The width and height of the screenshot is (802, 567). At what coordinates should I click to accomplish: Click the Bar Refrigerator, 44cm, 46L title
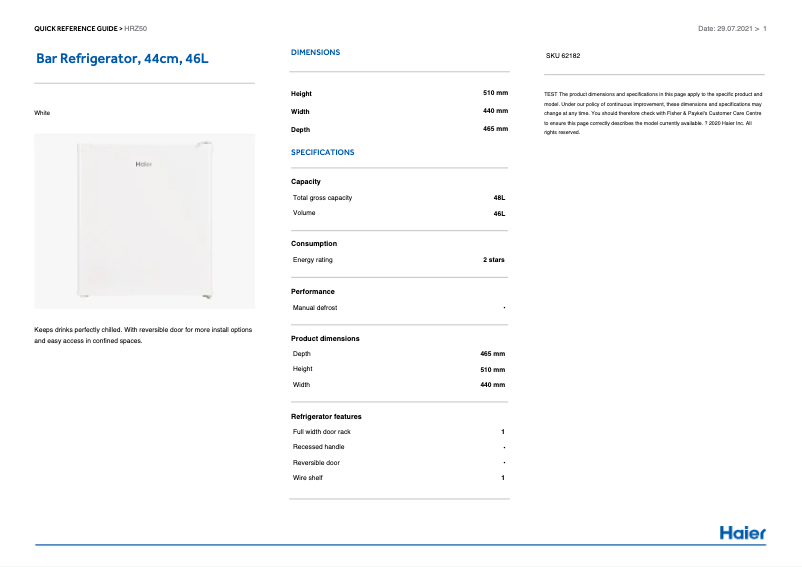point(122,59)
